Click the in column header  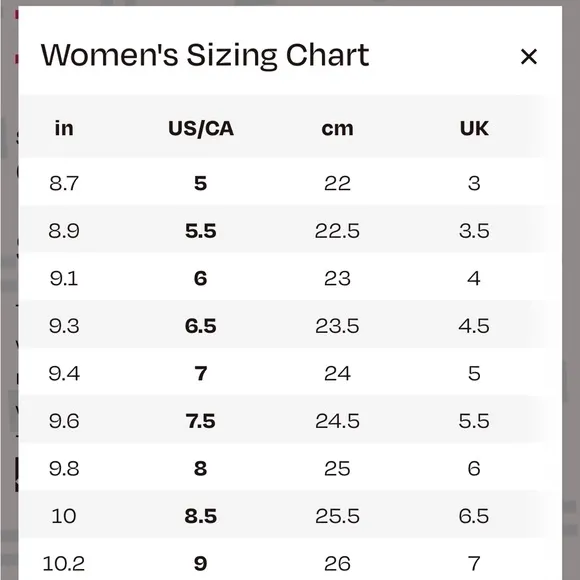pos(64,128)
